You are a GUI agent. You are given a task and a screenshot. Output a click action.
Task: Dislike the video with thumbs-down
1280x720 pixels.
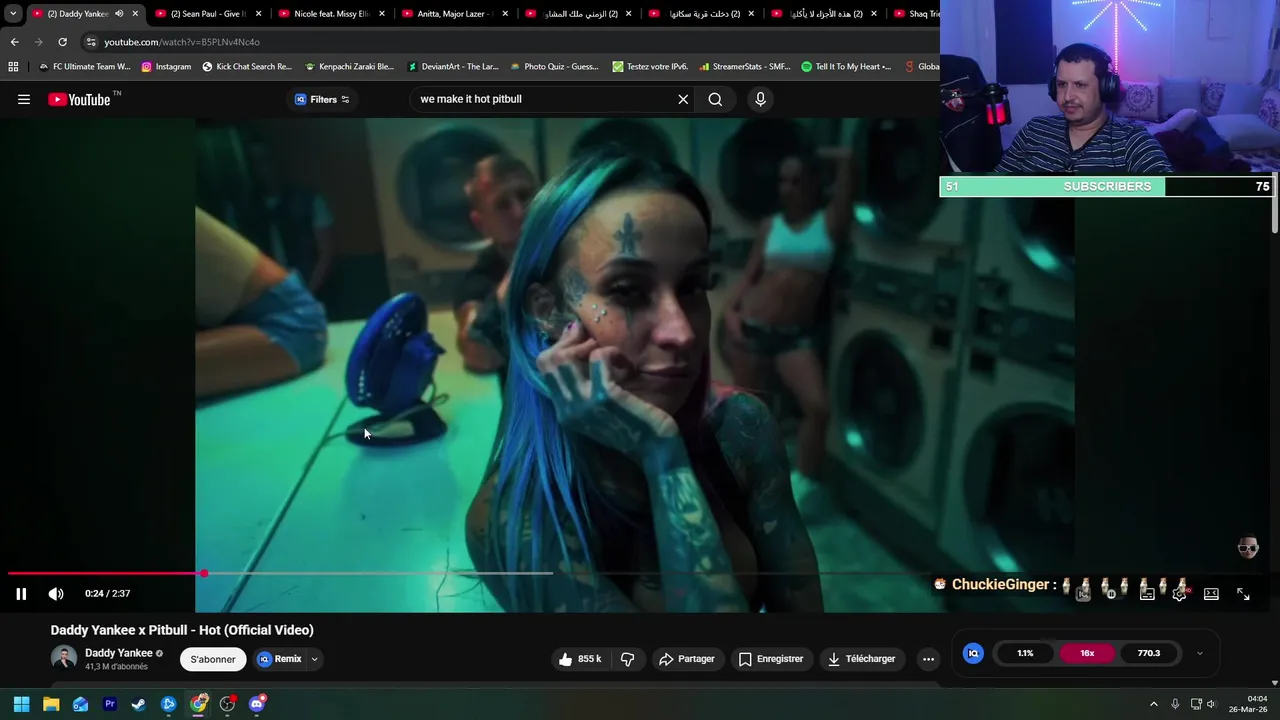(628, 659)
